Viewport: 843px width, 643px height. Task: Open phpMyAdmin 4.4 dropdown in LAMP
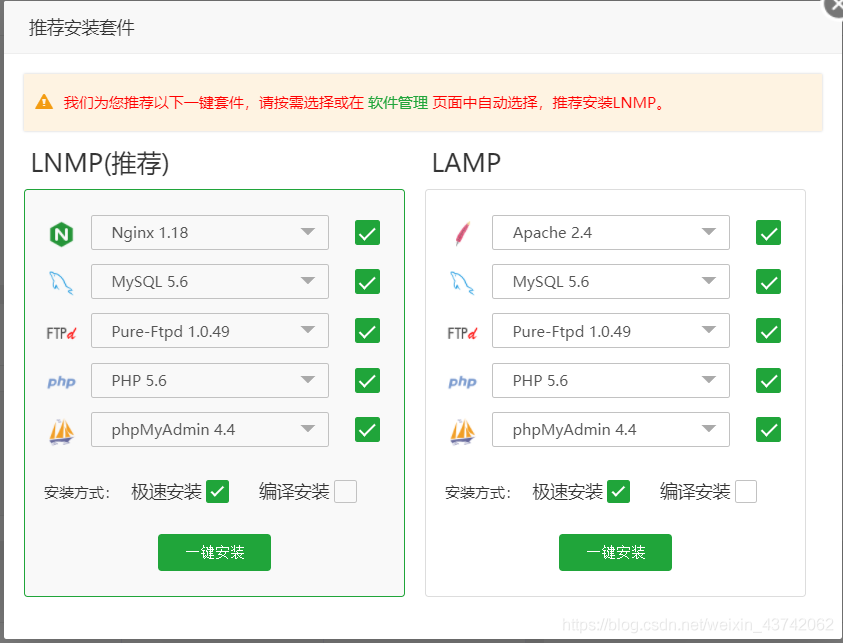(611, 430)
